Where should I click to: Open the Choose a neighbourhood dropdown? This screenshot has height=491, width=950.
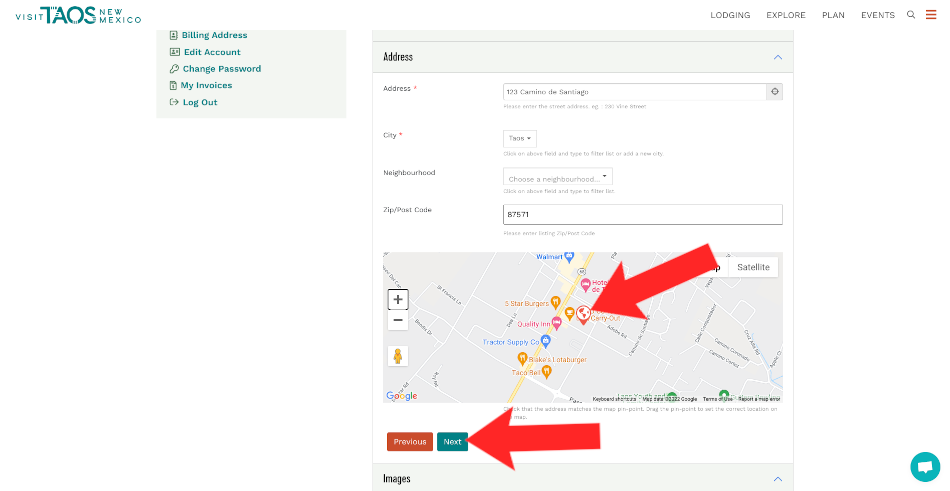[557, 178]
